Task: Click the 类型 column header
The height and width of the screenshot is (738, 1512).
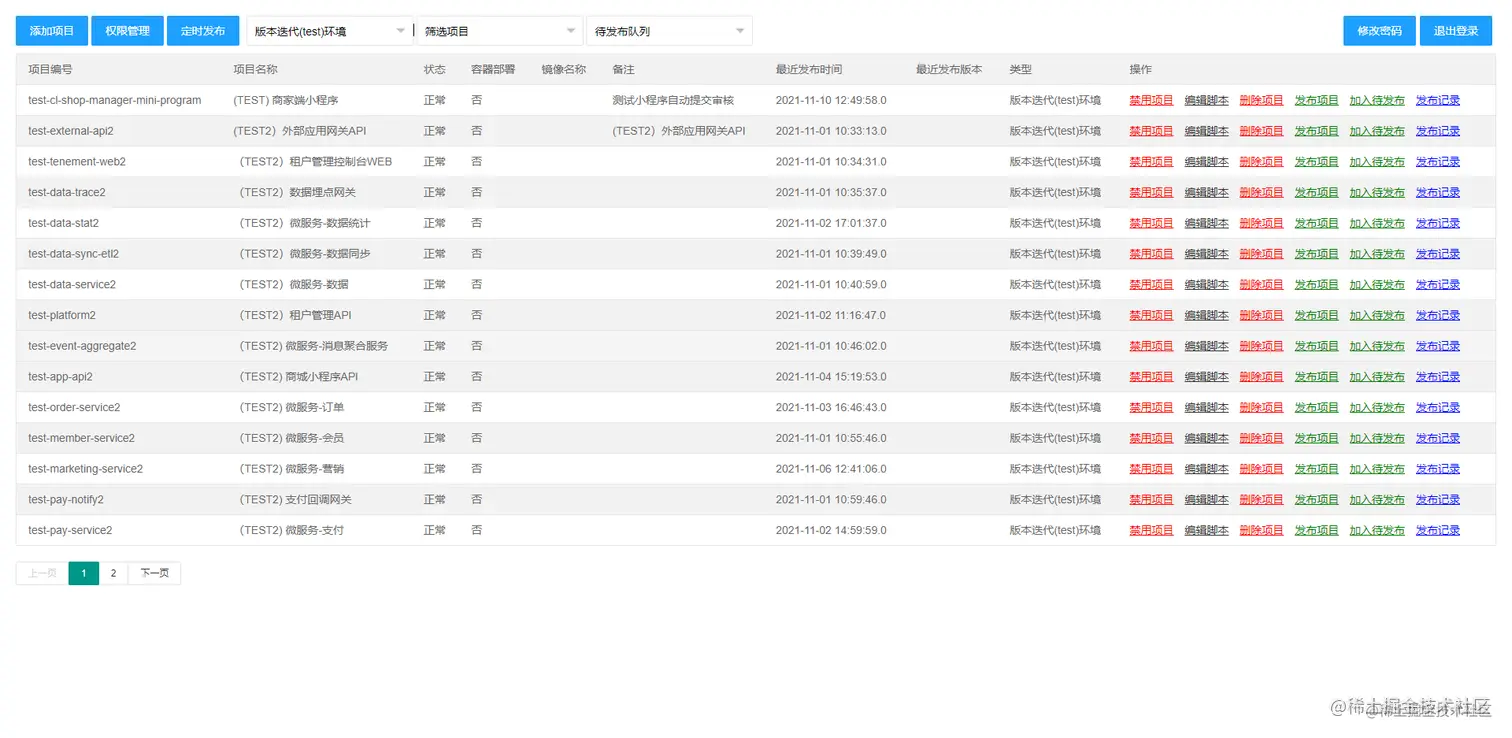Action: click(x=1020, y=70)
